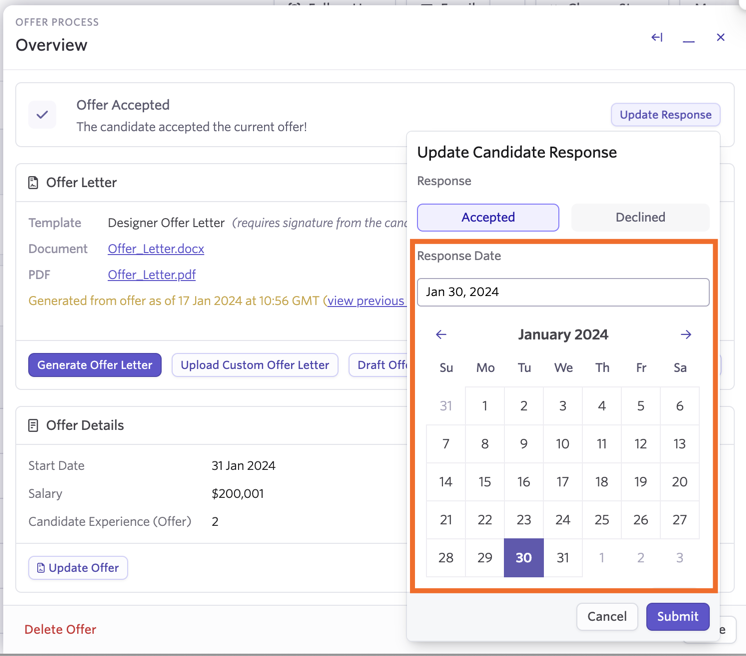Click greyed February 1 in calendar
746x656 pixels.
click(602, 558)
